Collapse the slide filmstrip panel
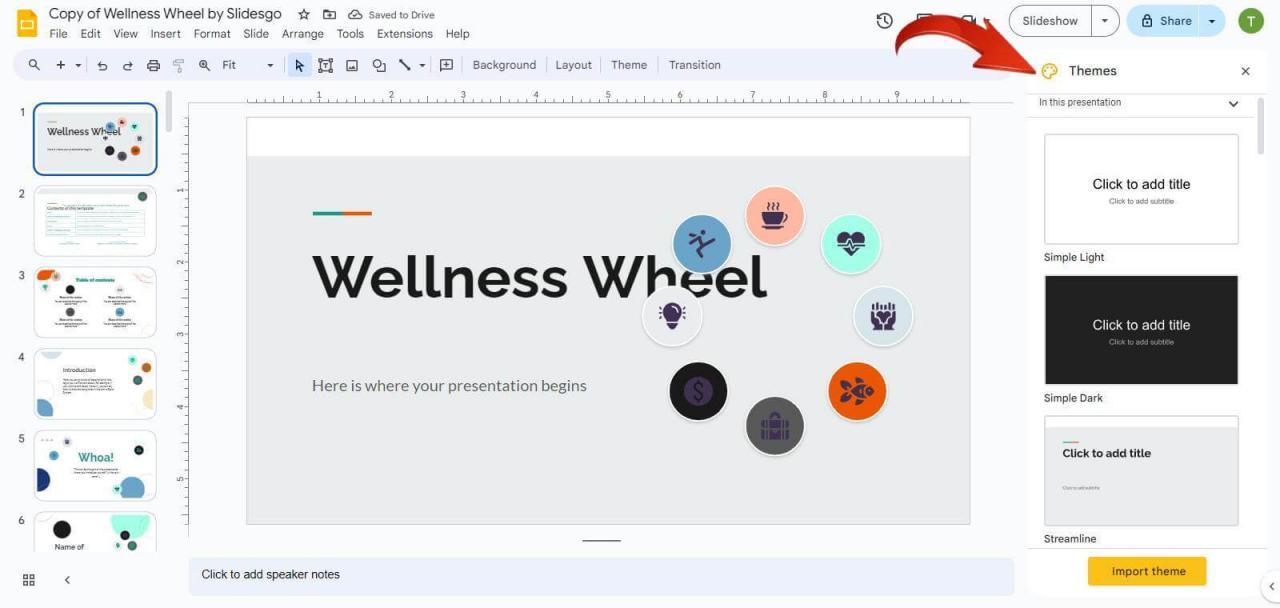Screen dimensions: 1280x608 (66, 579)
